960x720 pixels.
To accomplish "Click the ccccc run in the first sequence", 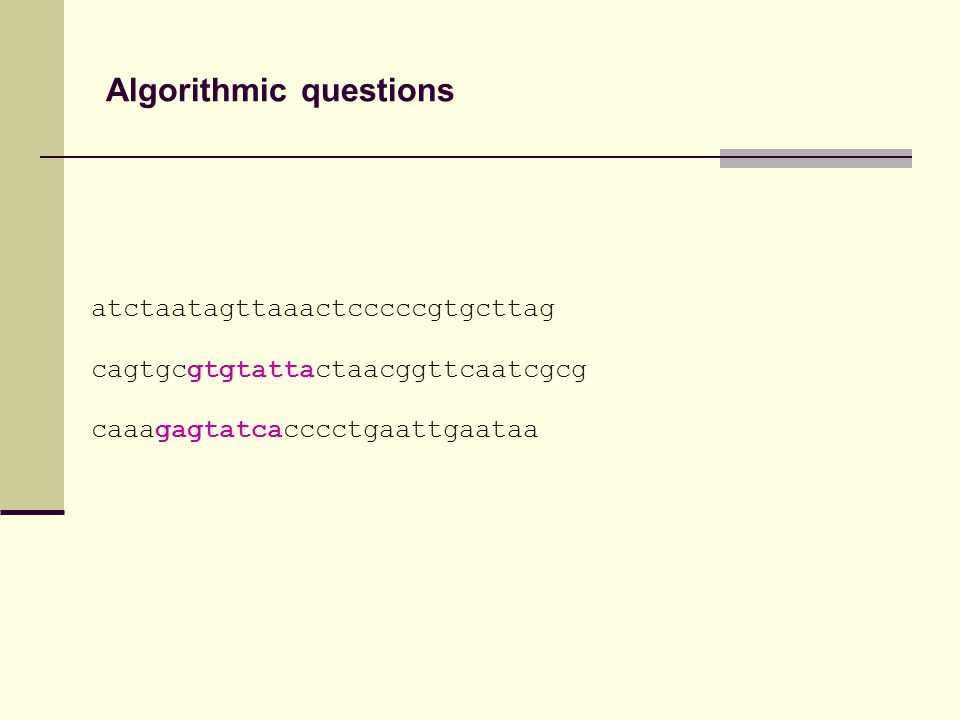I will (387, 310).
